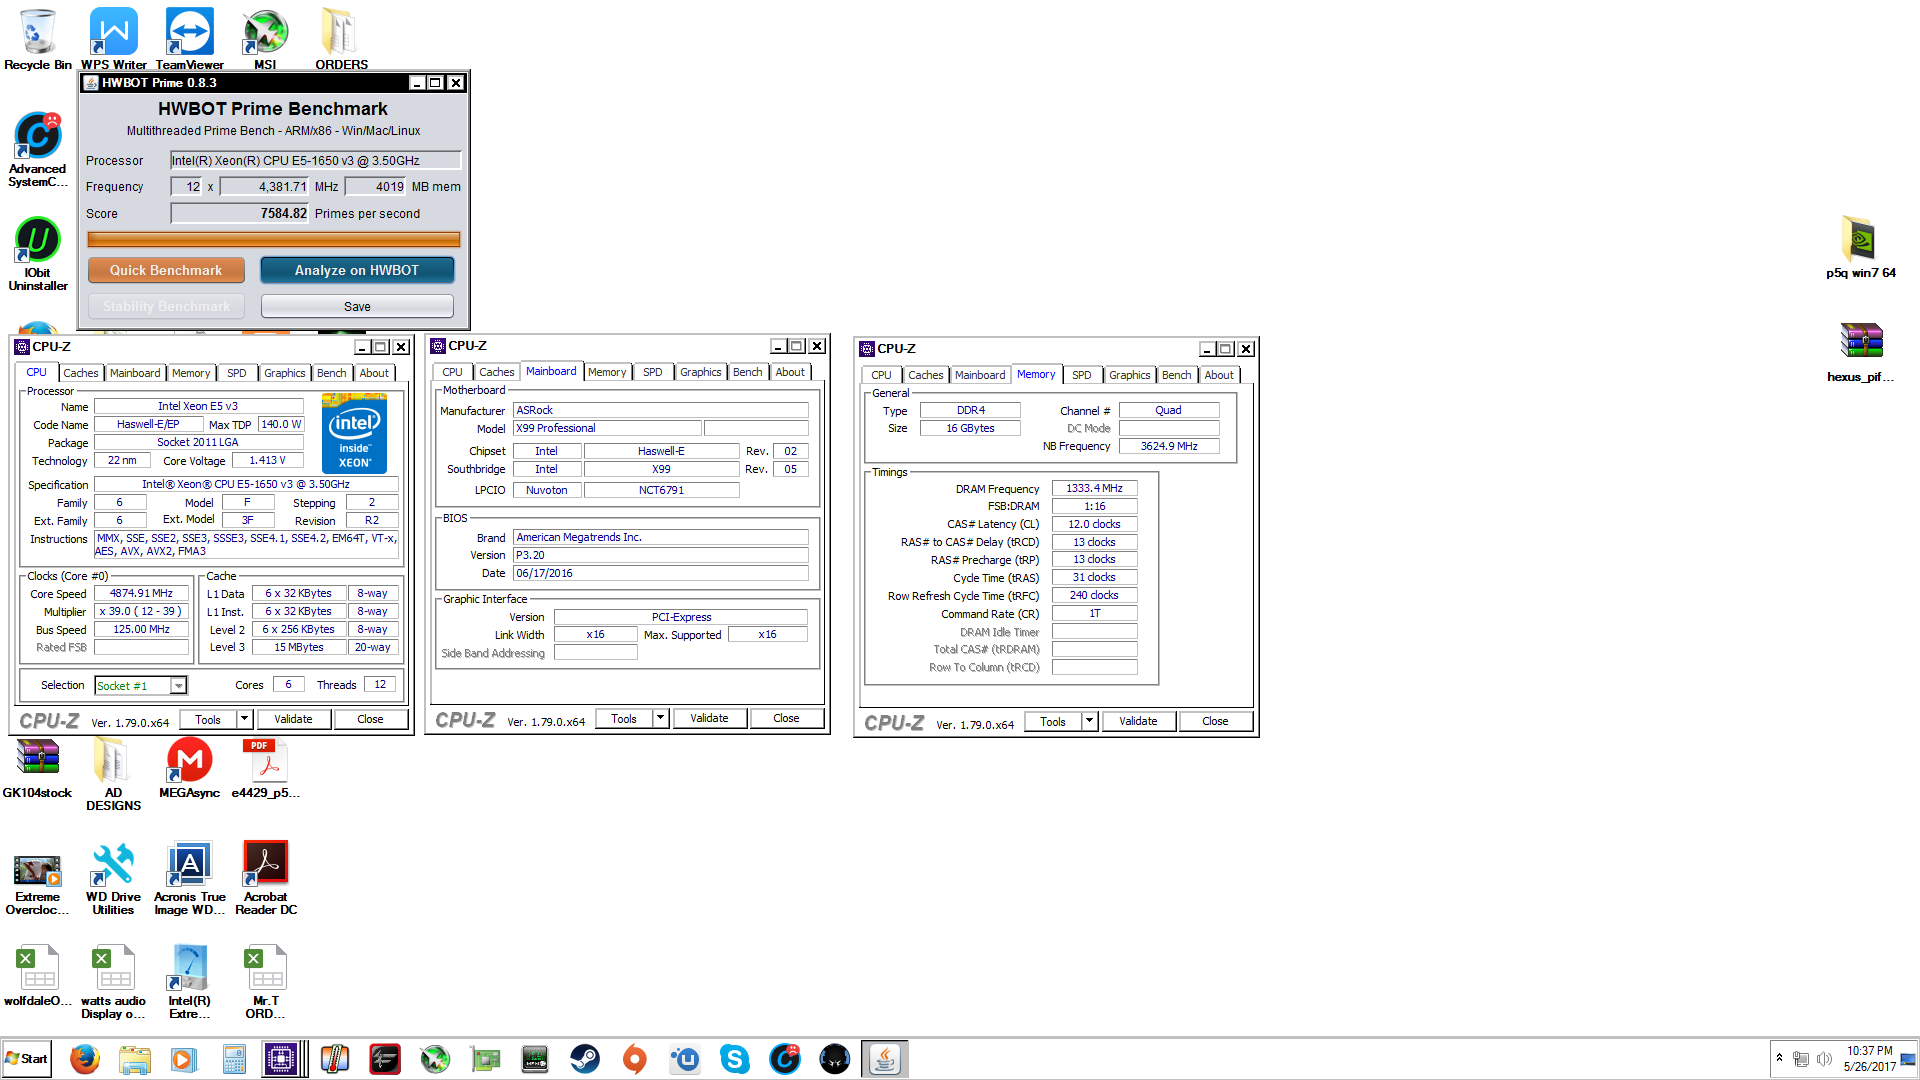Click the Core Speed value 4874.91 MHz
The height and width of the screenshot is (1080, 1920).
tap(141, 593)
